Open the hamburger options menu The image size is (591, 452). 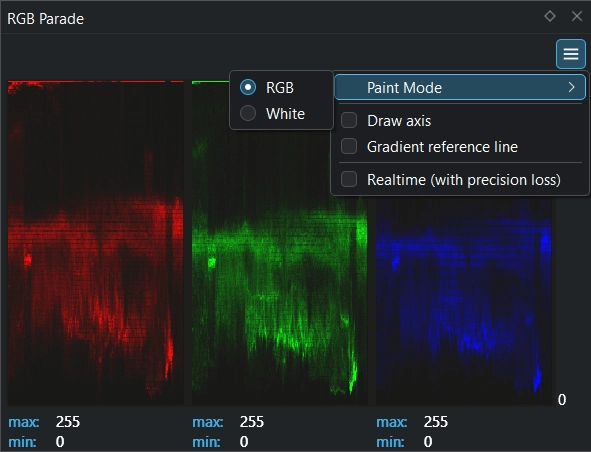point(571,54)
